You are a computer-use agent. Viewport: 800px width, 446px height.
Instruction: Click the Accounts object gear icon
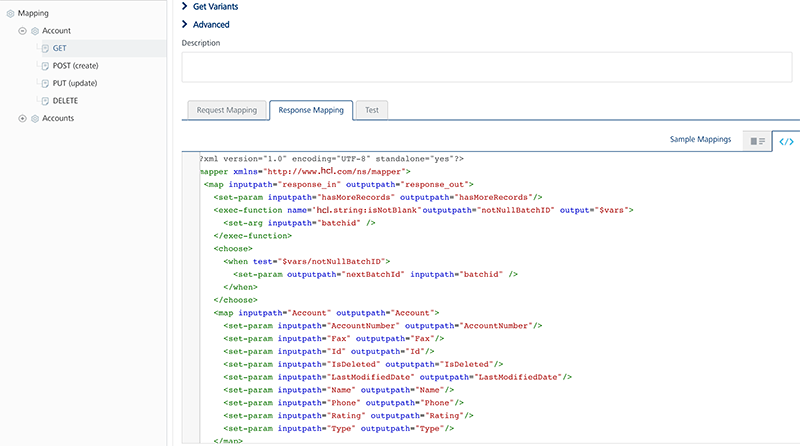point(35,118)
